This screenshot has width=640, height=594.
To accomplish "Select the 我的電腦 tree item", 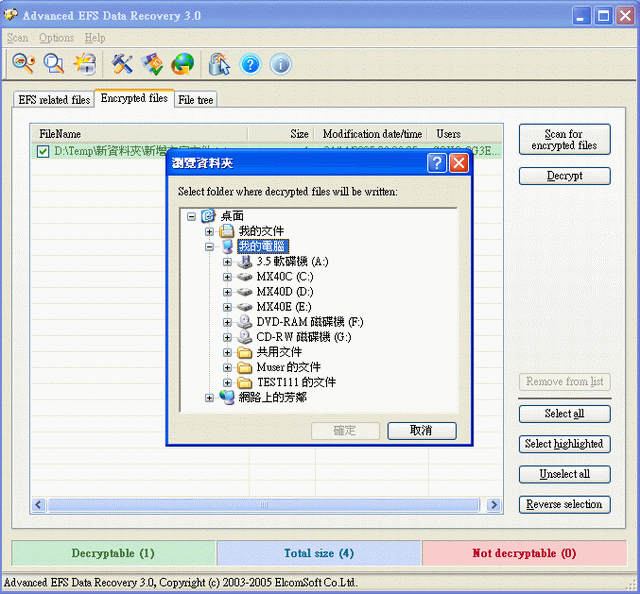I will pyautogui.click(x=263, y=246).
